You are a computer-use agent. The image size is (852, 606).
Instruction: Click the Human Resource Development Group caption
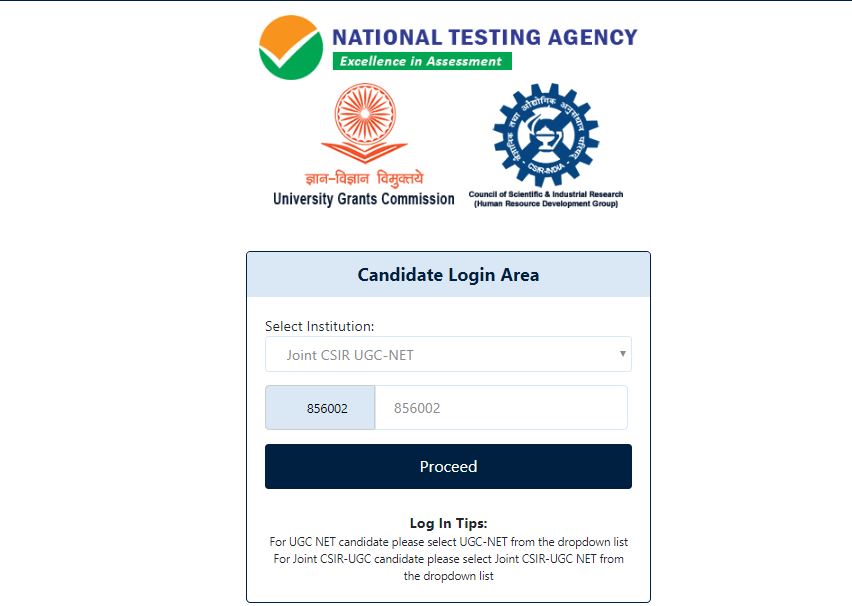pyautogui.click(x=545, y=204)
